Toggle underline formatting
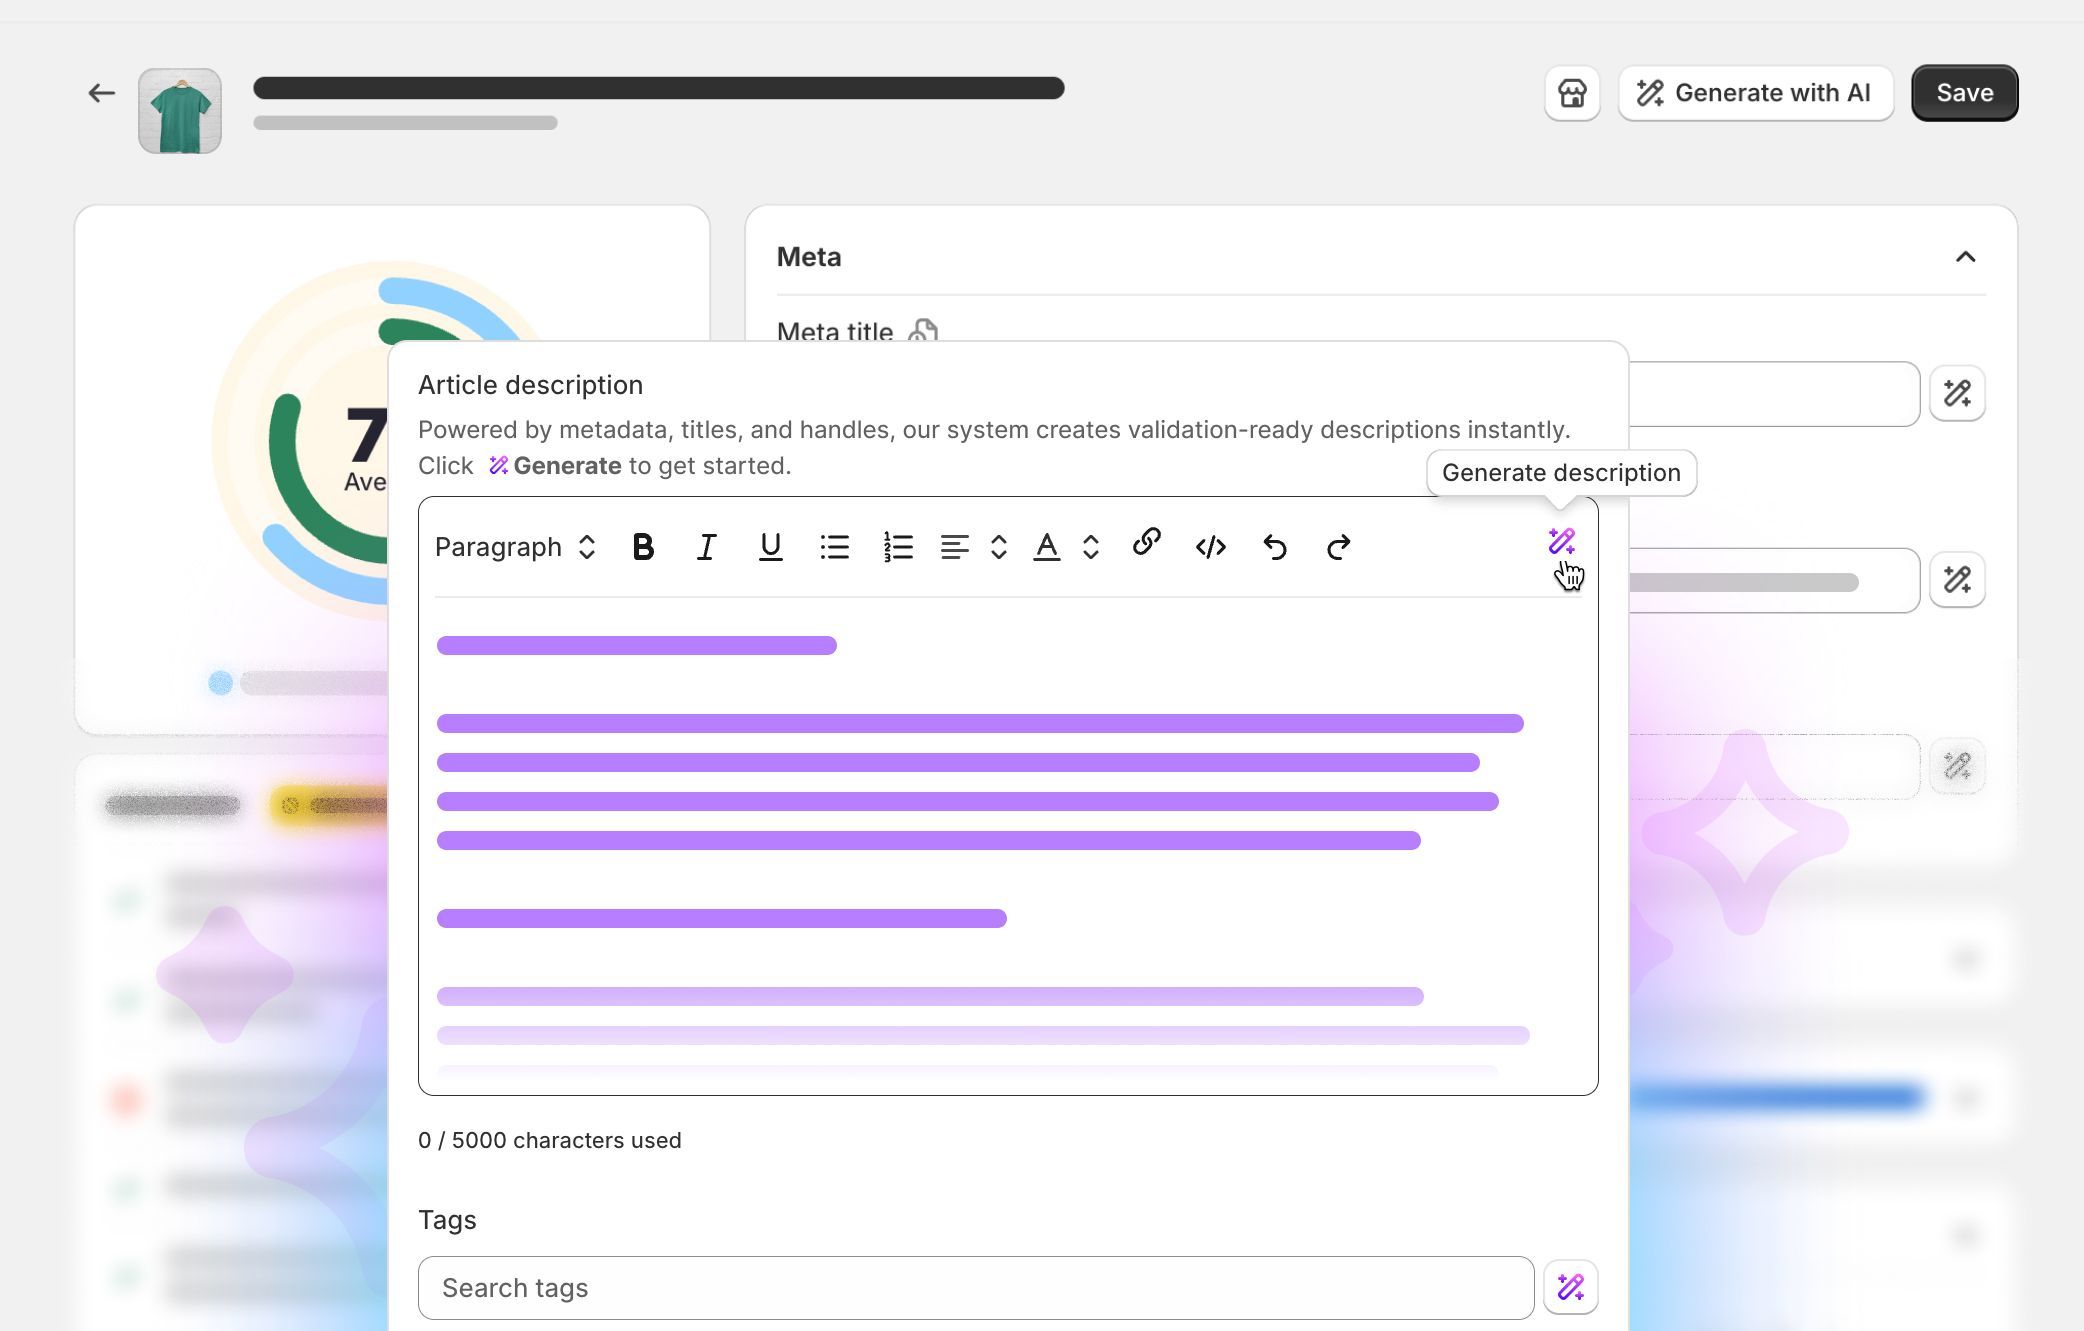The width and height of the screenshot is (2084, 1331). point(769,546)
